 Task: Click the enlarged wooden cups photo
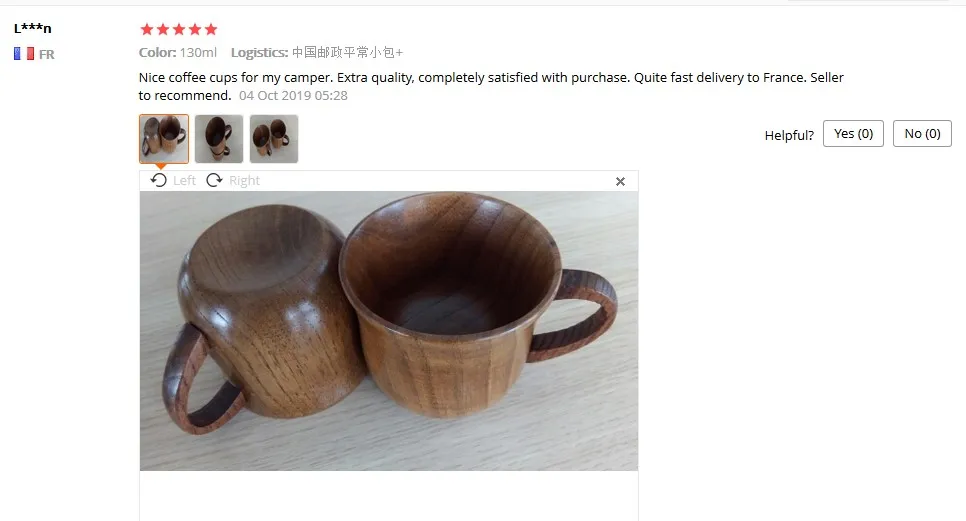tap(389, 331)
